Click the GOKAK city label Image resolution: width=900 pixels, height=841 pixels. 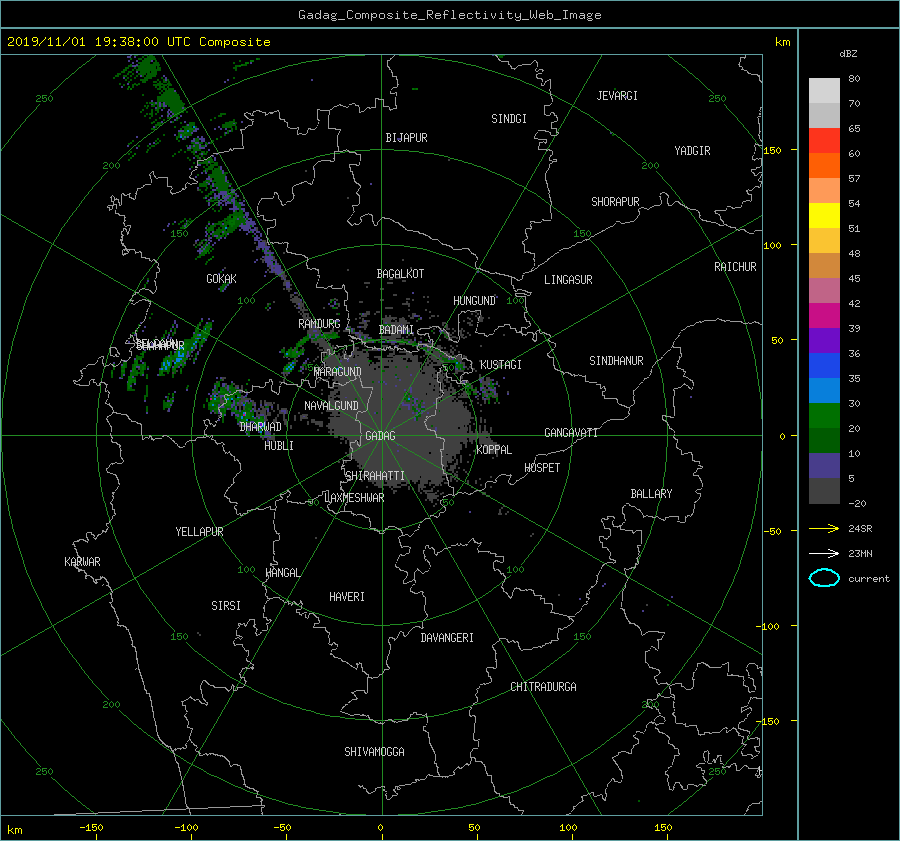[x=221, y=279]
